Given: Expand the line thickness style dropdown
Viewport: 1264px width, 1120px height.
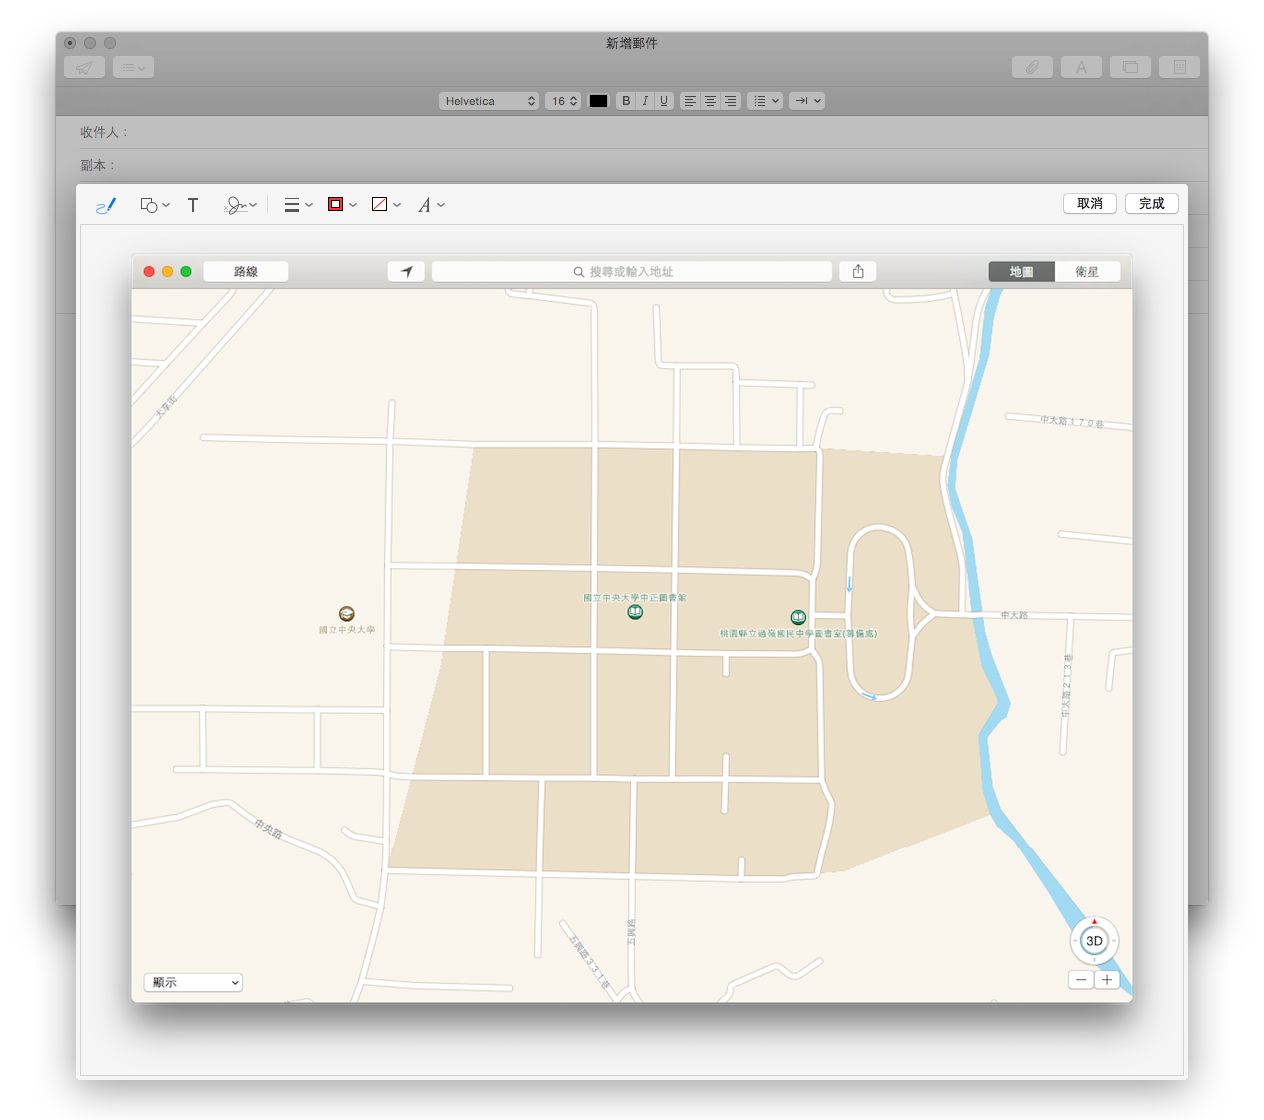Looking at the screenshot, I should point(298,205).
